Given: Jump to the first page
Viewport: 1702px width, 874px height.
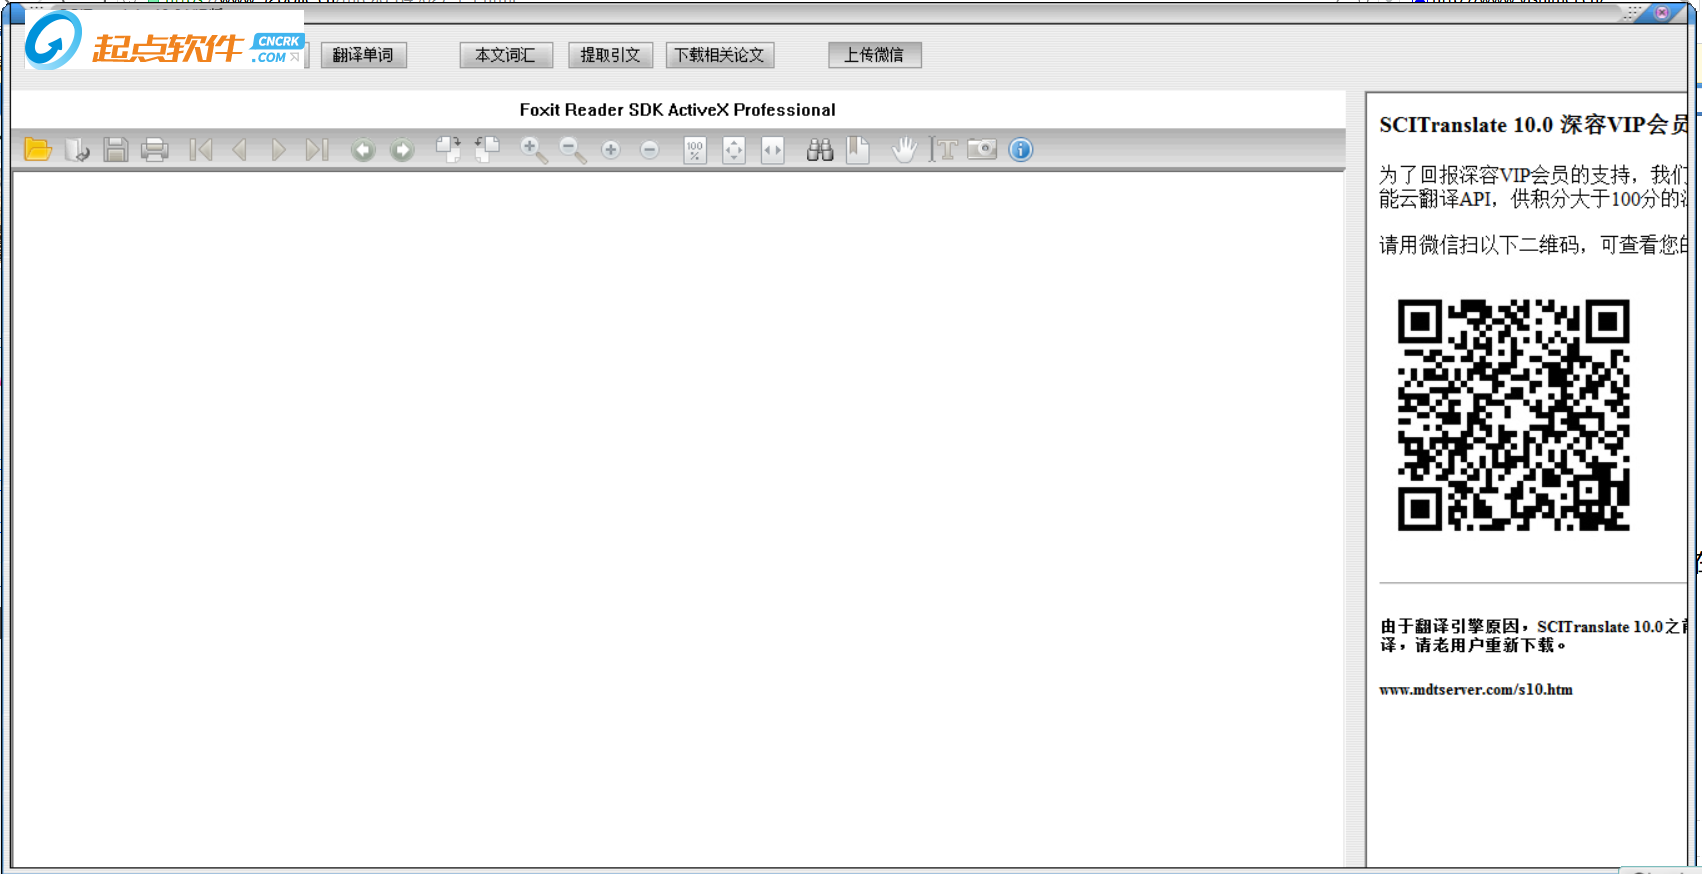Looking at the screenshot, I should [x=200, y=150].
